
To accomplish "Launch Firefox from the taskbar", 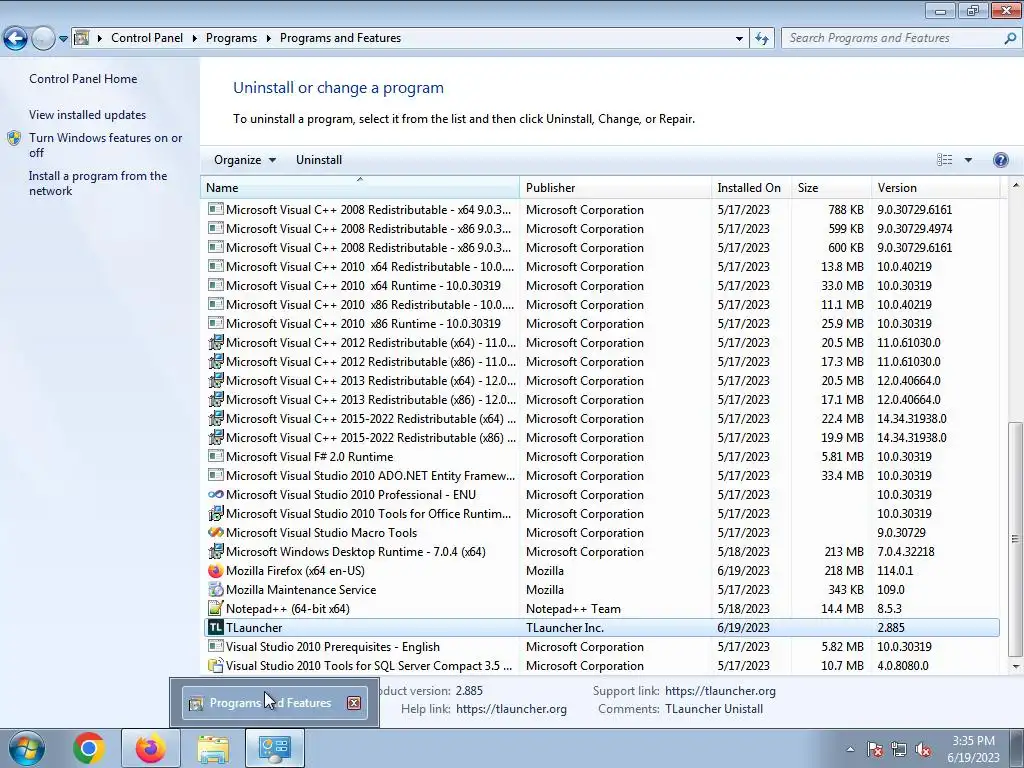I will [150, 748].
